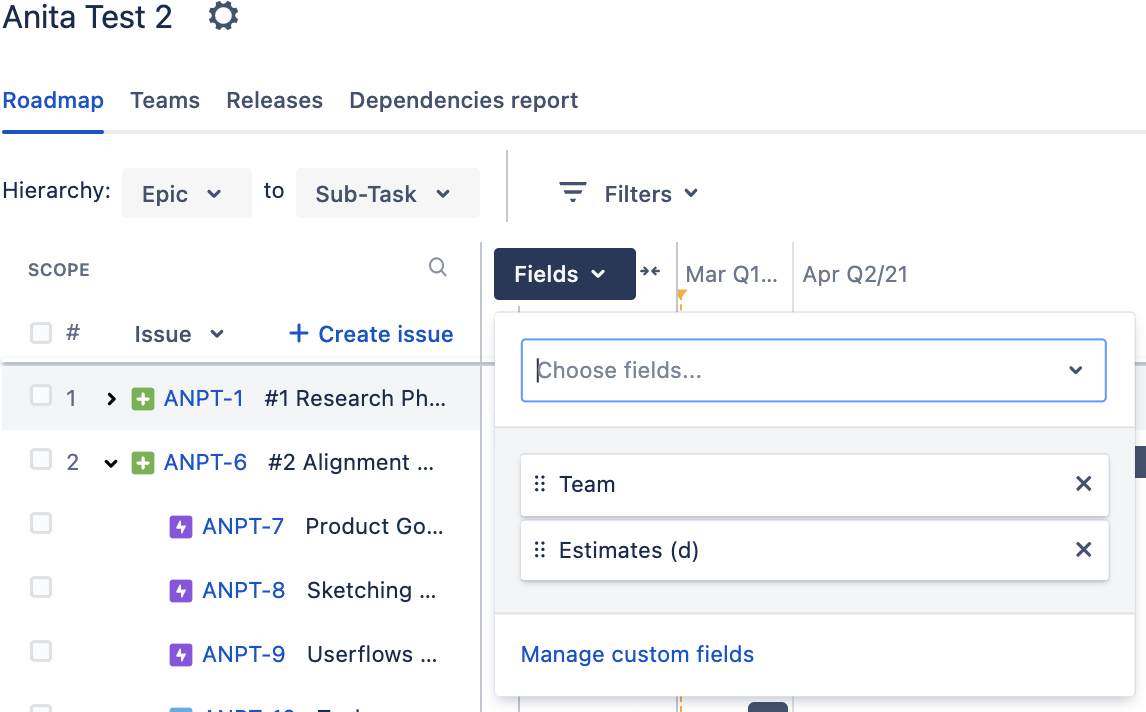Toggle the select-all issues checkbox
The image size is (1146, 712).
pyautogui.click(x=41, y=333)
